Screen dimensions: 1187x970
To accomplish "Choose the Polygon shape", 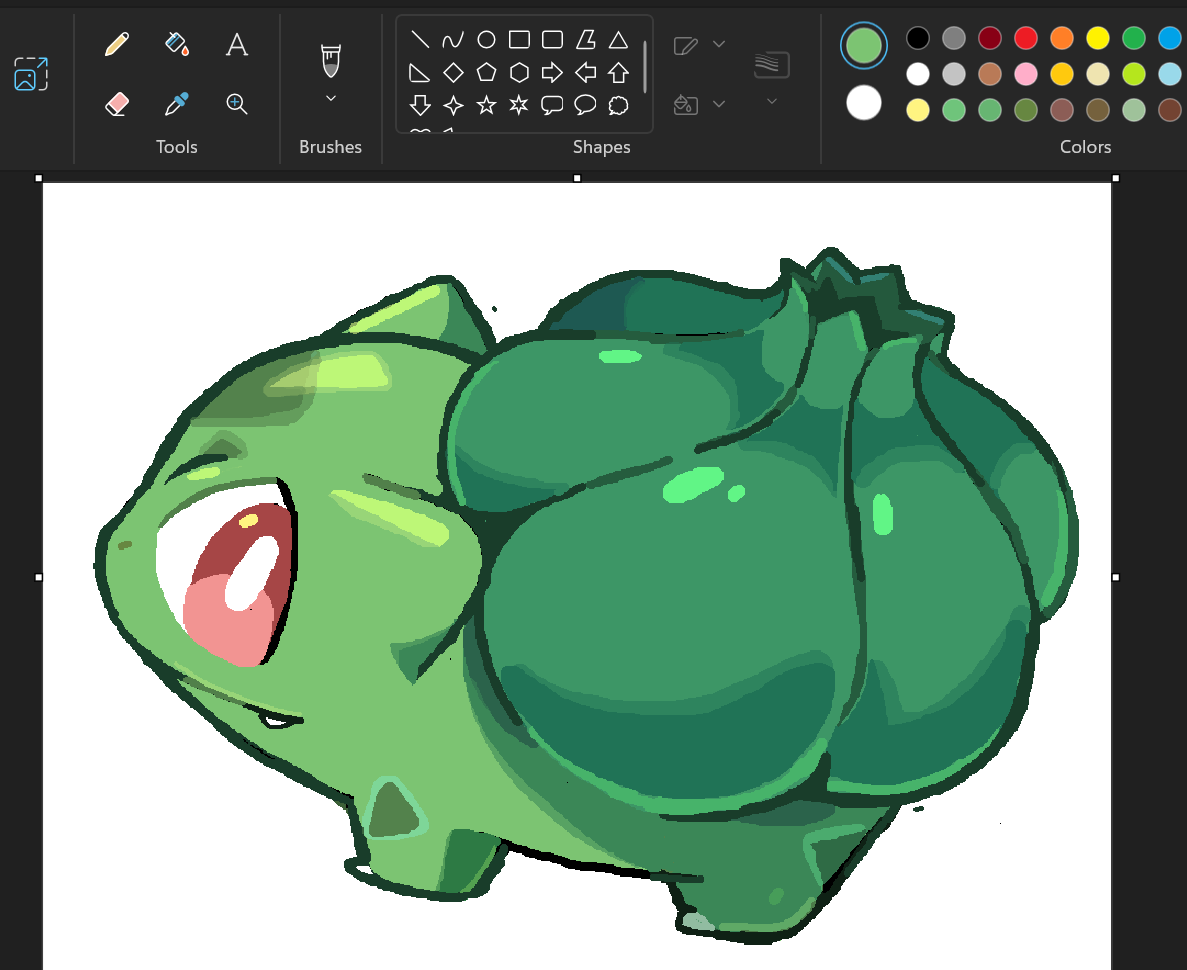I will 585,39.
